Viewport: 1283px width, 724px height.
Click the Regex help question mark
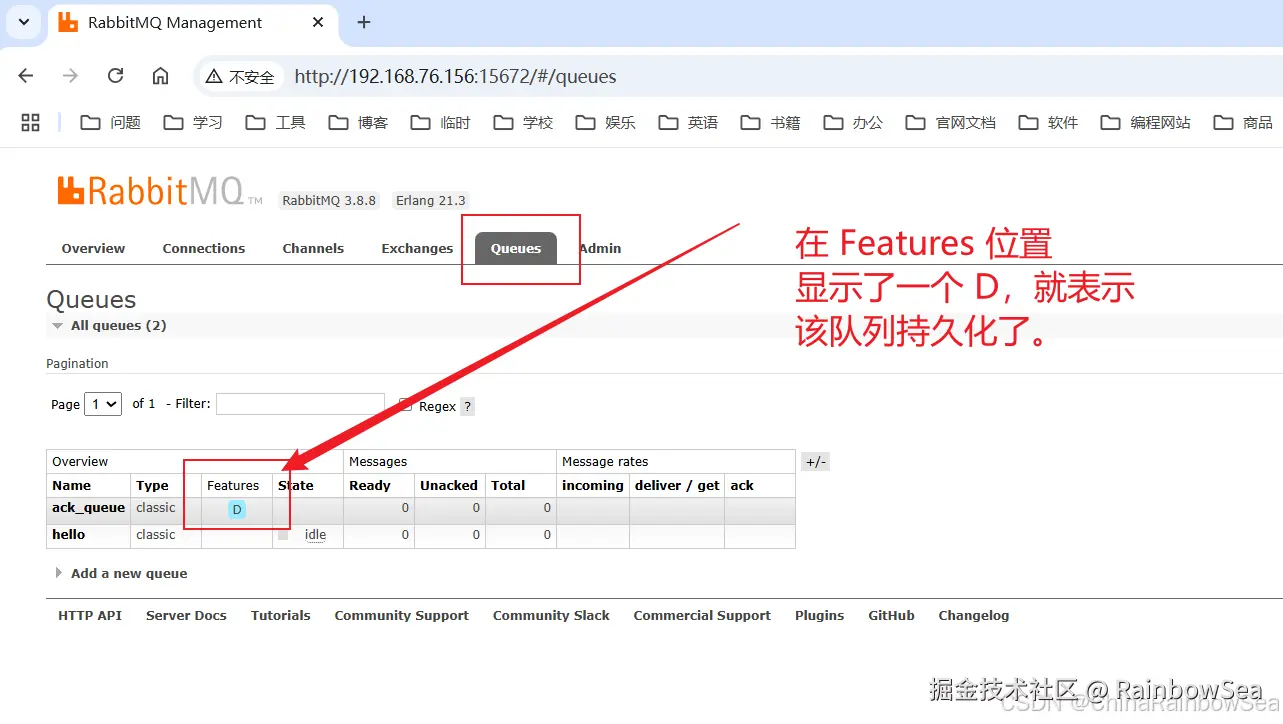click(467, 406)
